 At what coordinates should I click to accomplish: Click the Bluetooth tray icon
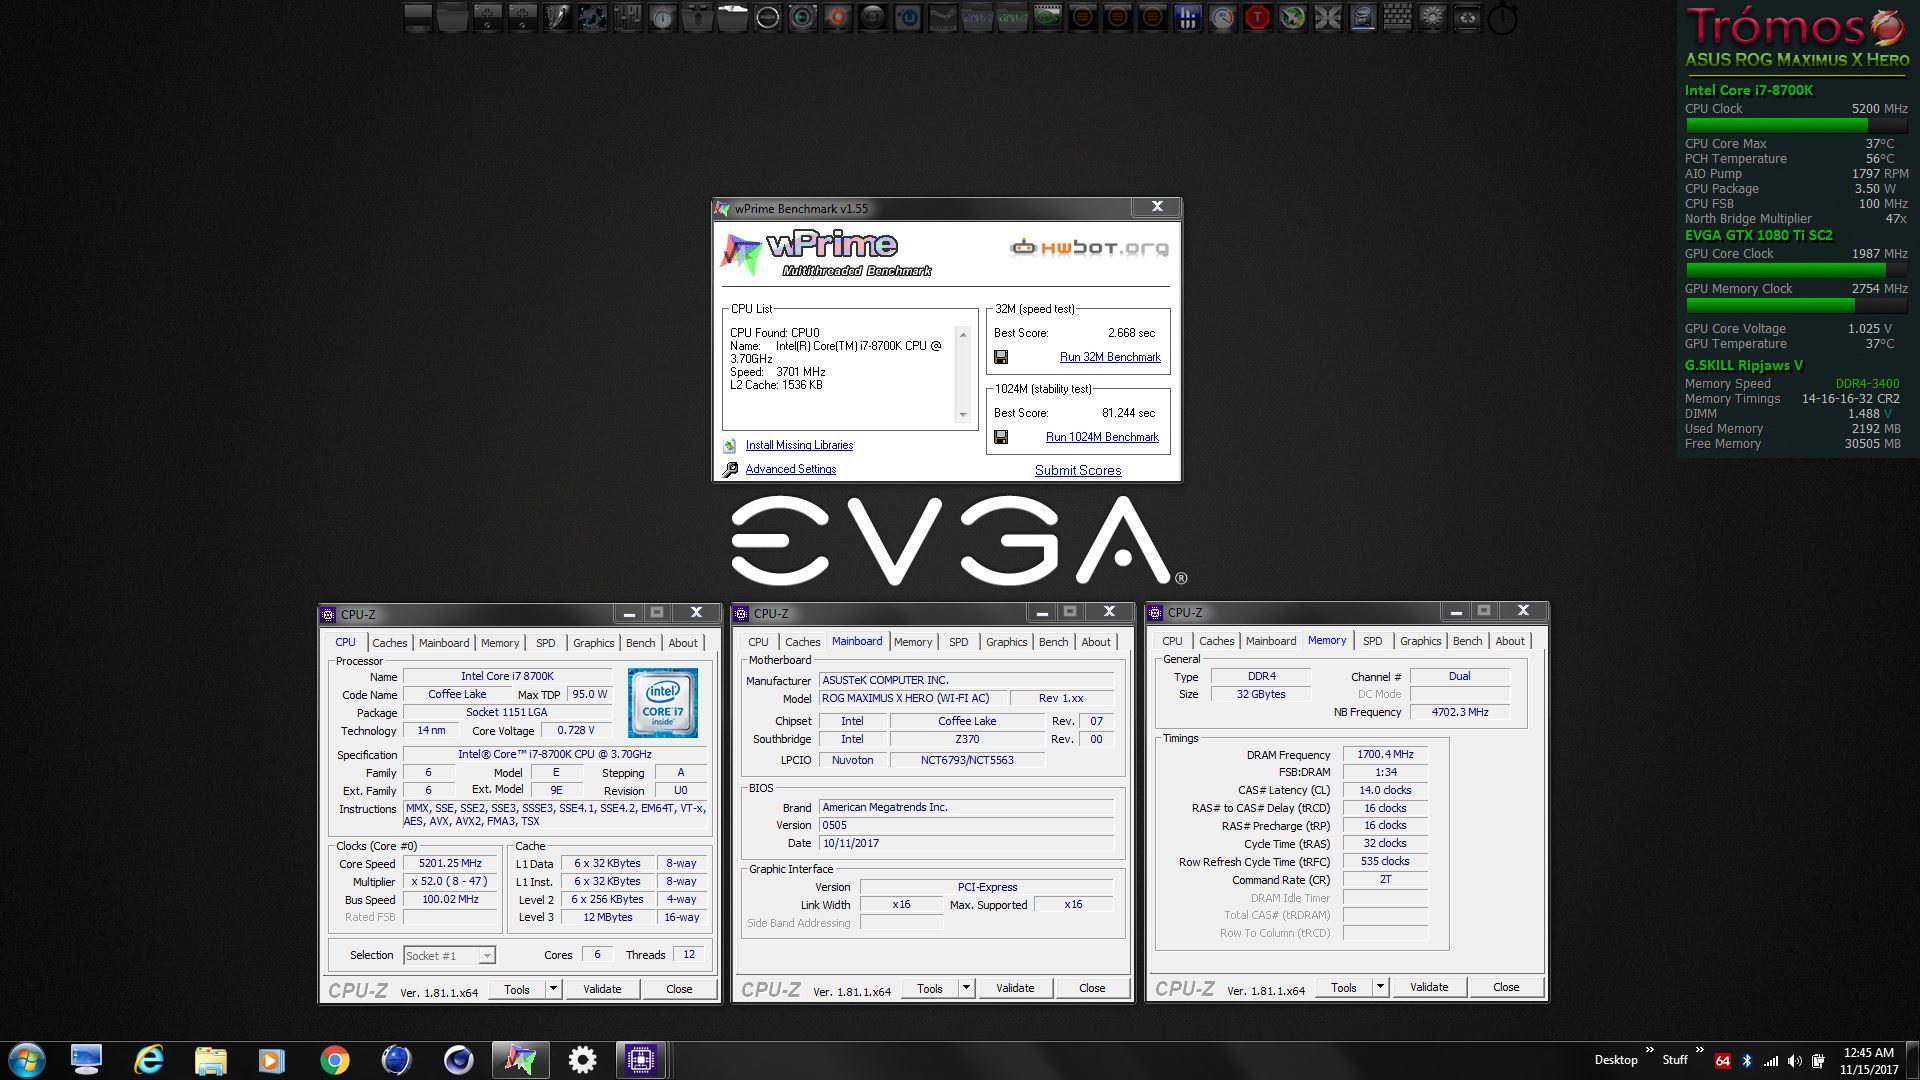pos(1747,1061)
